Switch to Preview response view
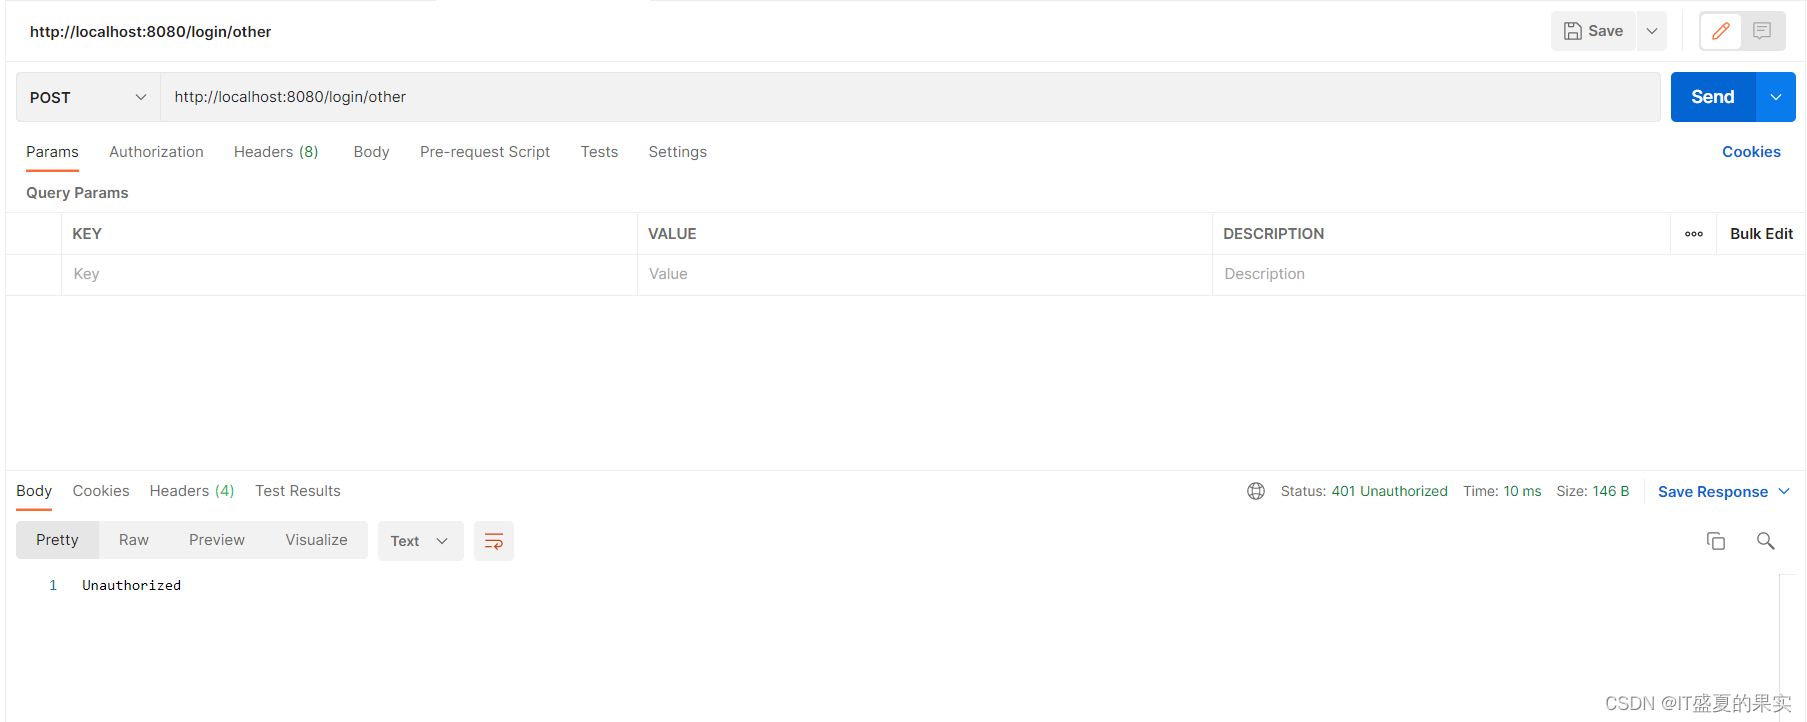1807x722 pixels. click(216, 540)
